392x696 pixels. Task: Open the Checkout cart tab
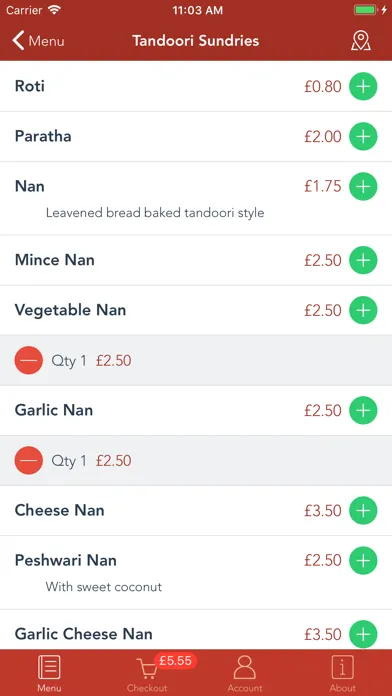[147, 672]
